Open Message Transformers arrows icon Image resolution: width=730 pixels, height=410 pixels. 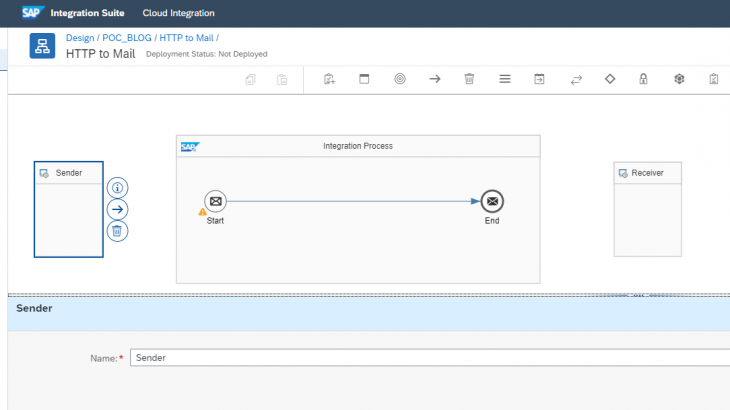coord(576,80)
